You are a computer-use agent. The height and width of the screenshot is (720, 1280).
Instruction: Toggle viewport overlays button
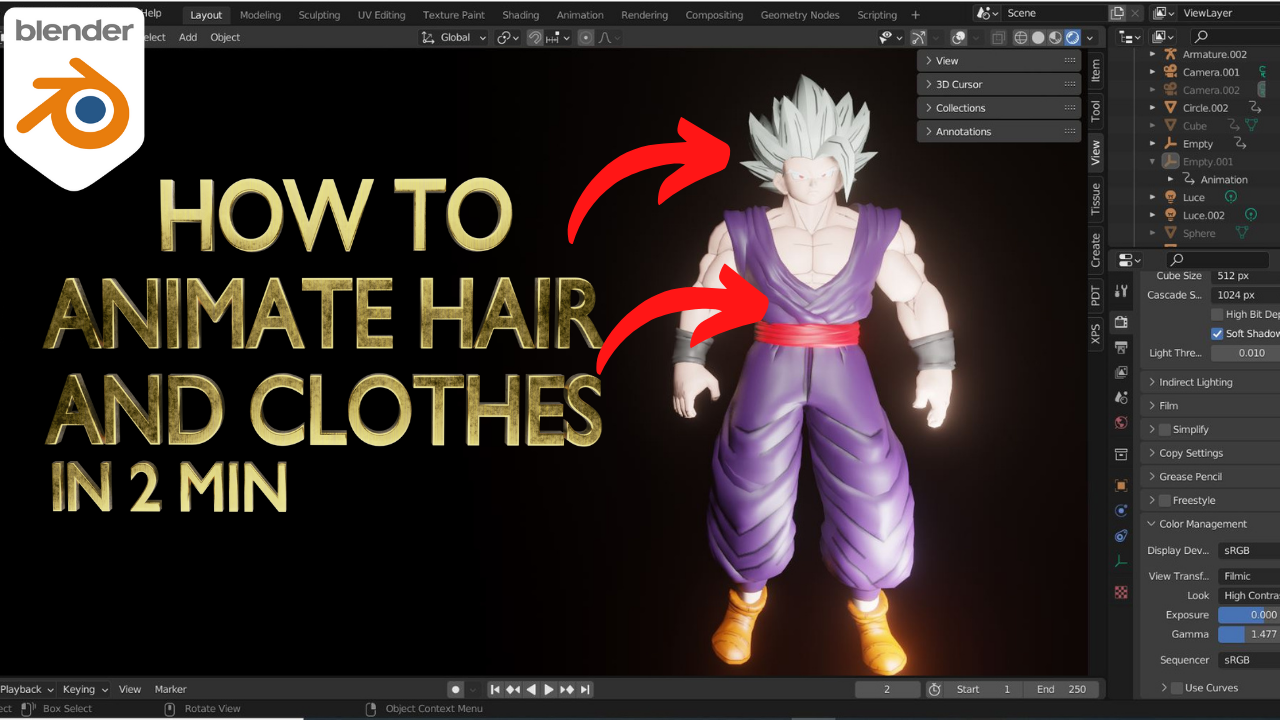959,38
